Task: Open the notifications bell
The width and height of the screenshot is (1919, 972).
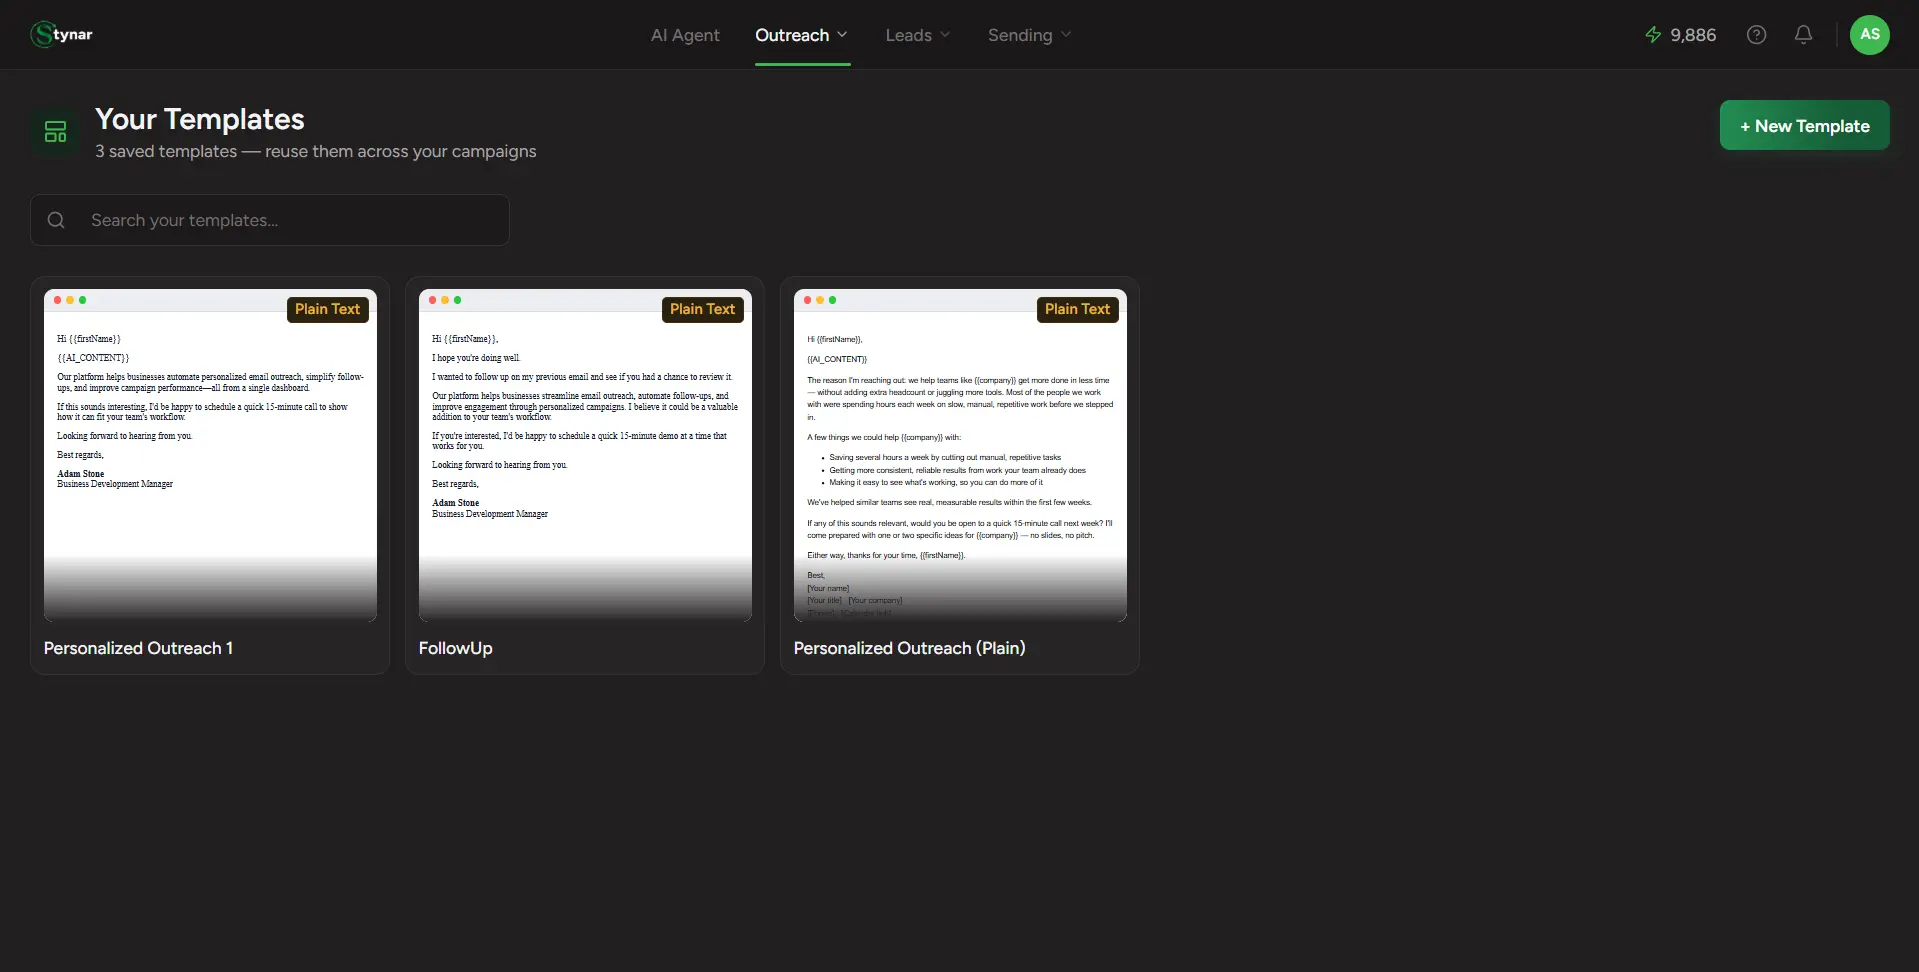Action: click(1803, 35)
